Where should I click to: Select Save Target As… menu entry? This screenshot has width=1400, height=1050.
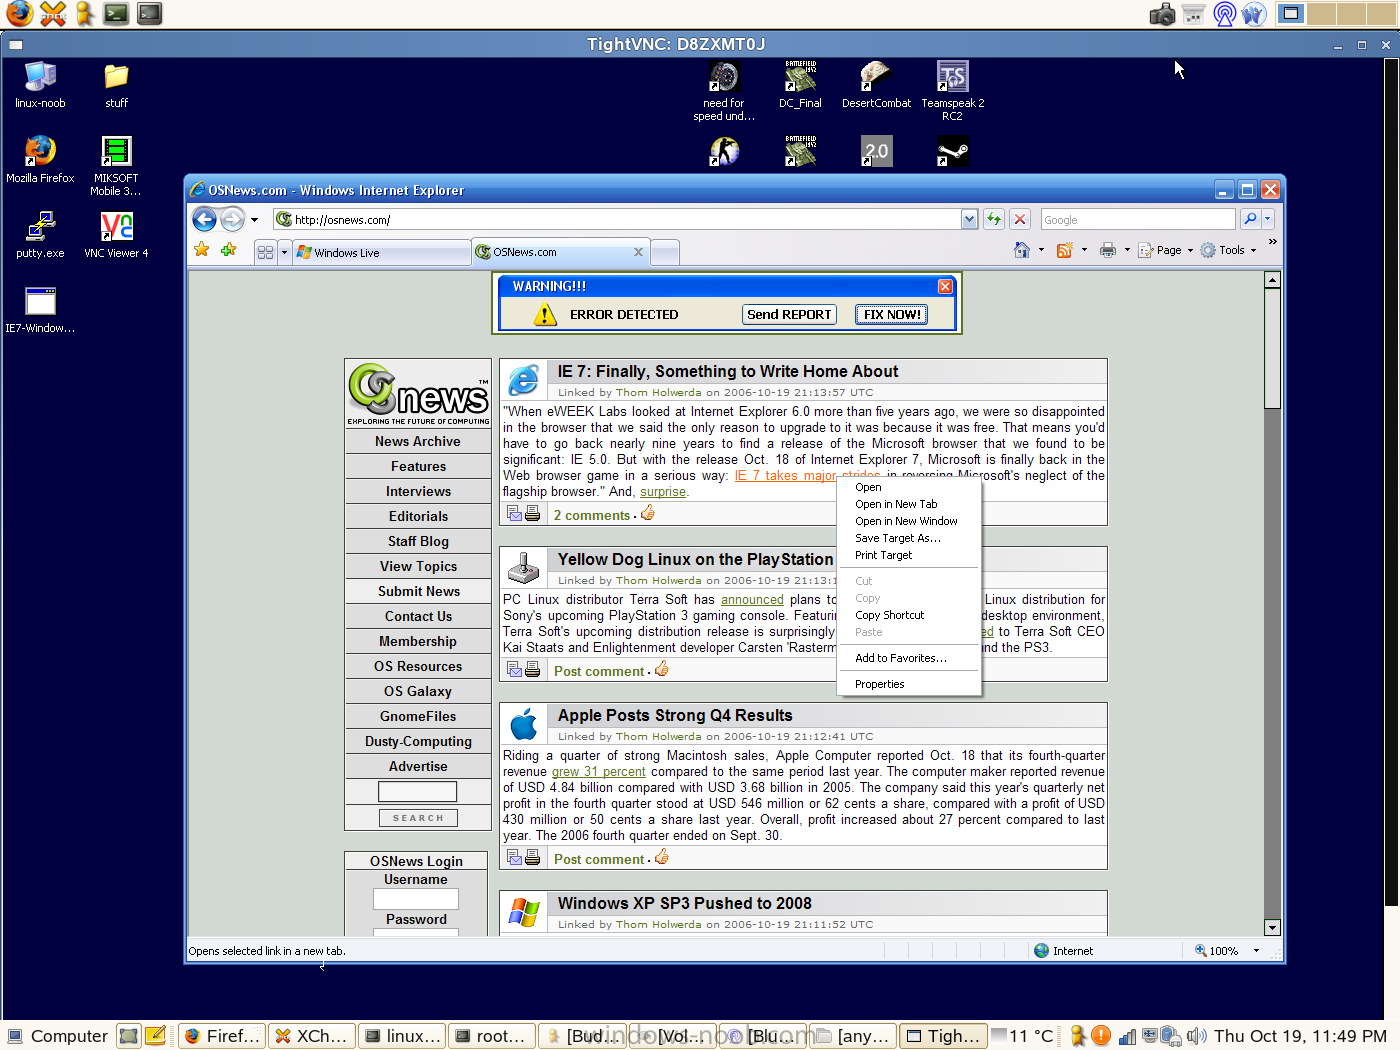point(908,538)
